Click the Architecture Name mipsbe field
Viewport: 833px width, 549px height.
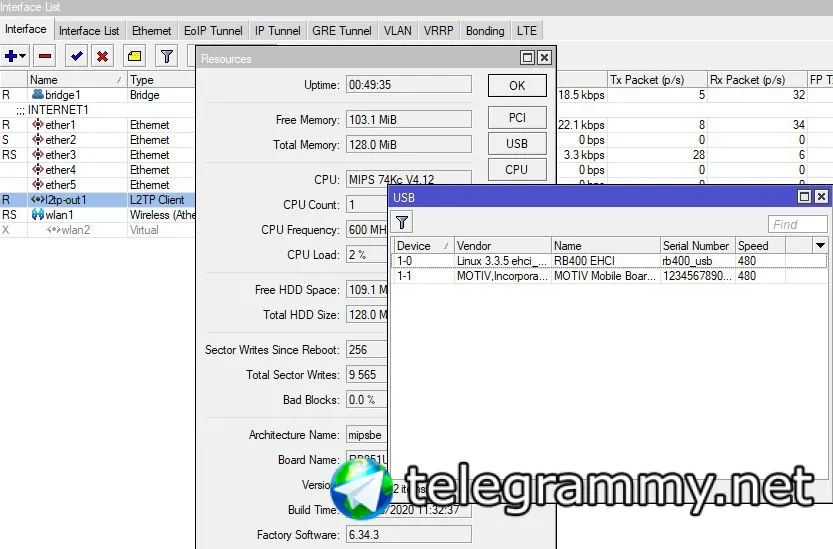(x=367, y=435)
